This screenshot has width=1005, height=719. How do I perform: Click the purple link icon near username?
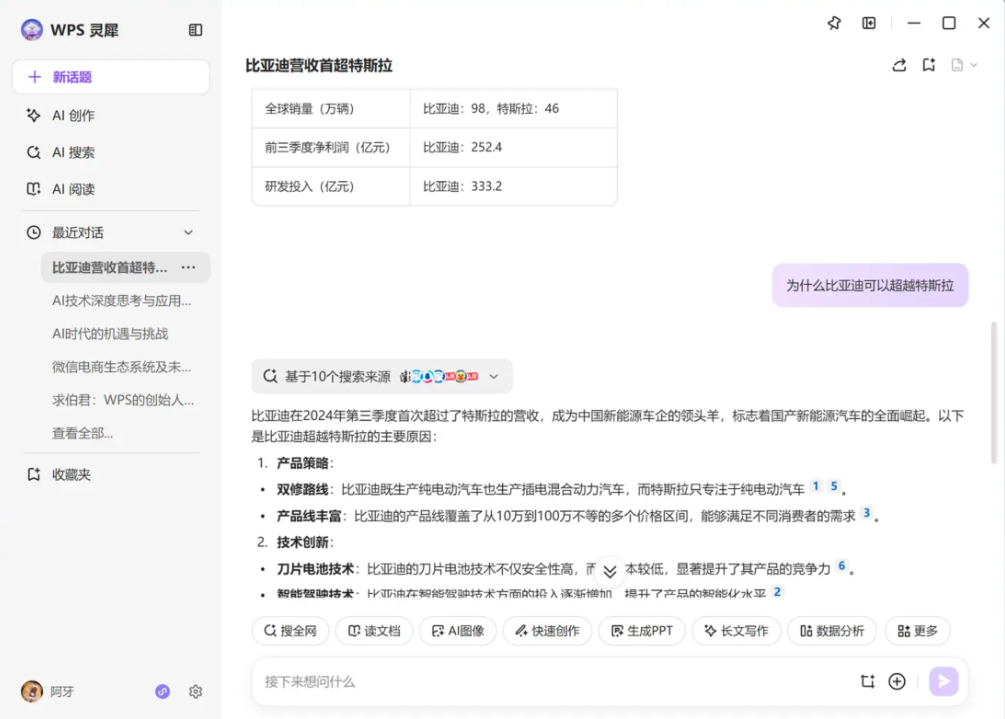click(x=162, y=691)
